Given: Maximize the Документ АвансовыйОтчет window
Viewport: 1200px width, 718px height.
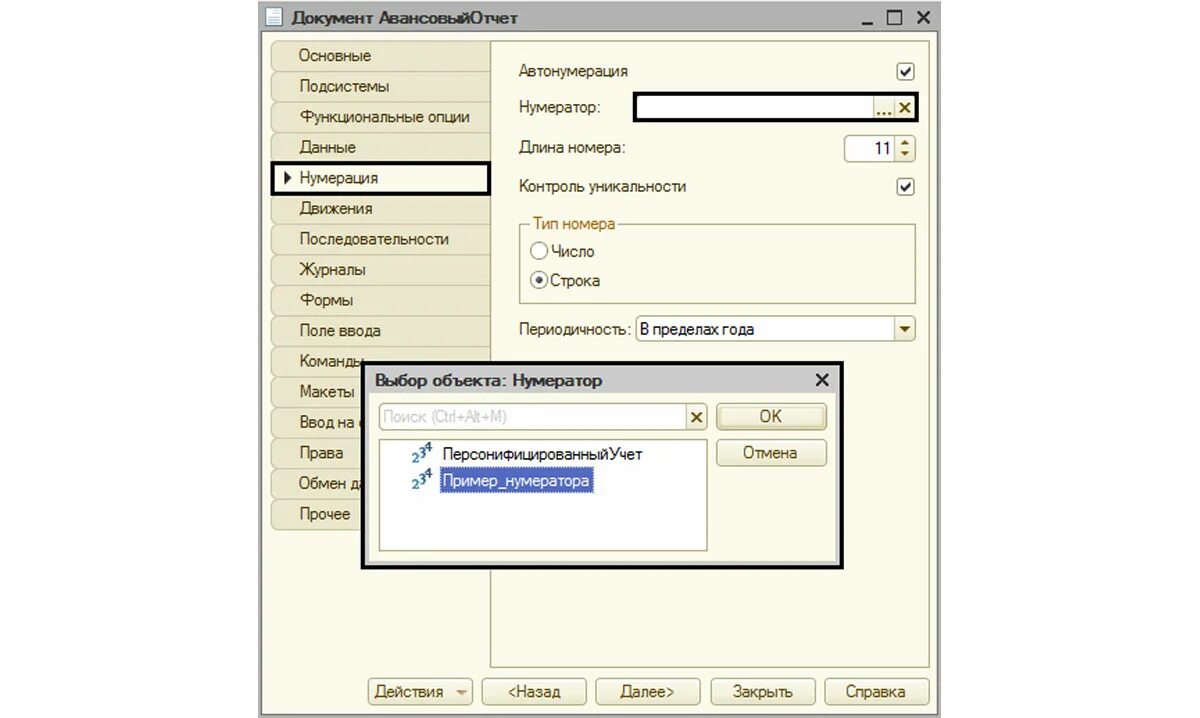Looking at the screenshot, I should [x=894, y=17].
